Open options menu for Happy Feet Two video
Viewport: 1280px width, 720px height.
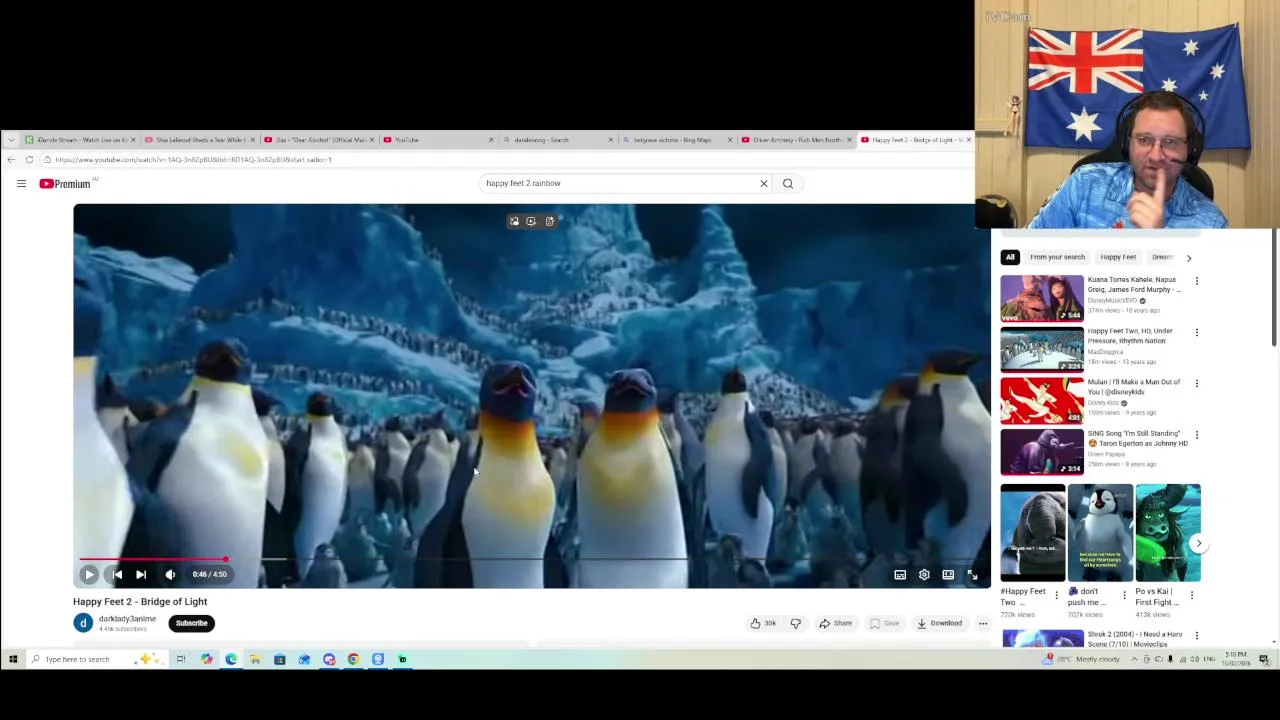[x=1197, y=332]
